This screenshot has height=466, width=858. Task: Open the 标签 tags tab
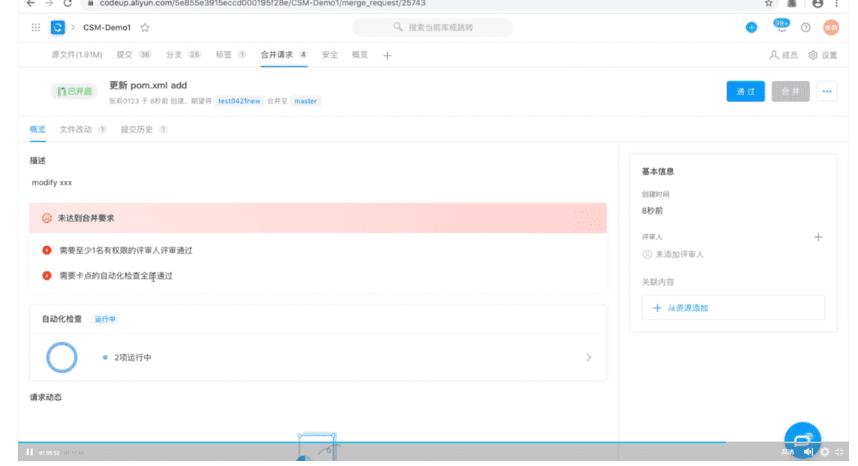(230, 55)
